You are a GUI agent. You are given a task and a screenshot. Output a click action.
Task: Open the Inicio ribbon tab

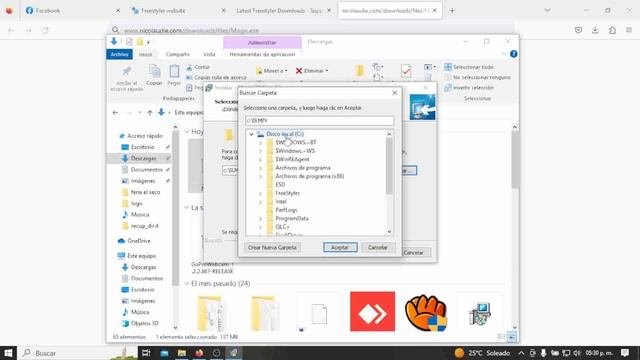(145, 54)
